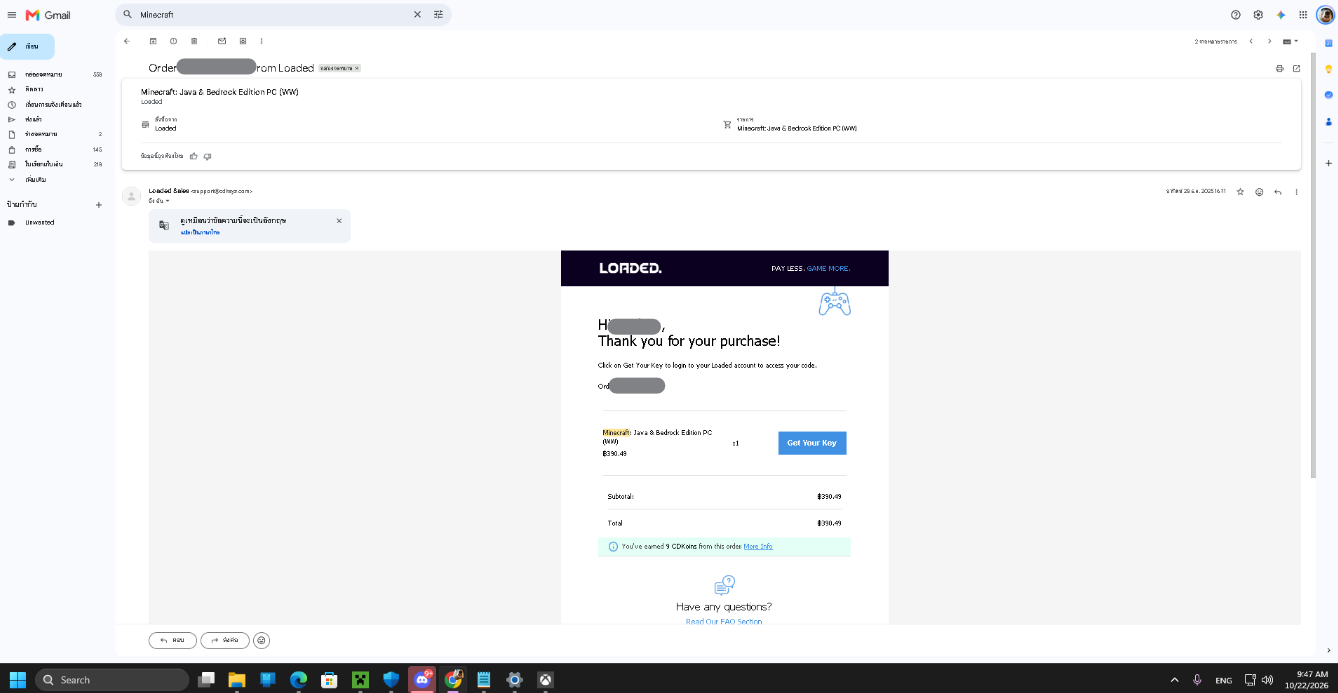Image resolution: width=1338 pixels, height=693 pixels.
Task: Open Google Calendar side panel
Action: [1329, 43]
